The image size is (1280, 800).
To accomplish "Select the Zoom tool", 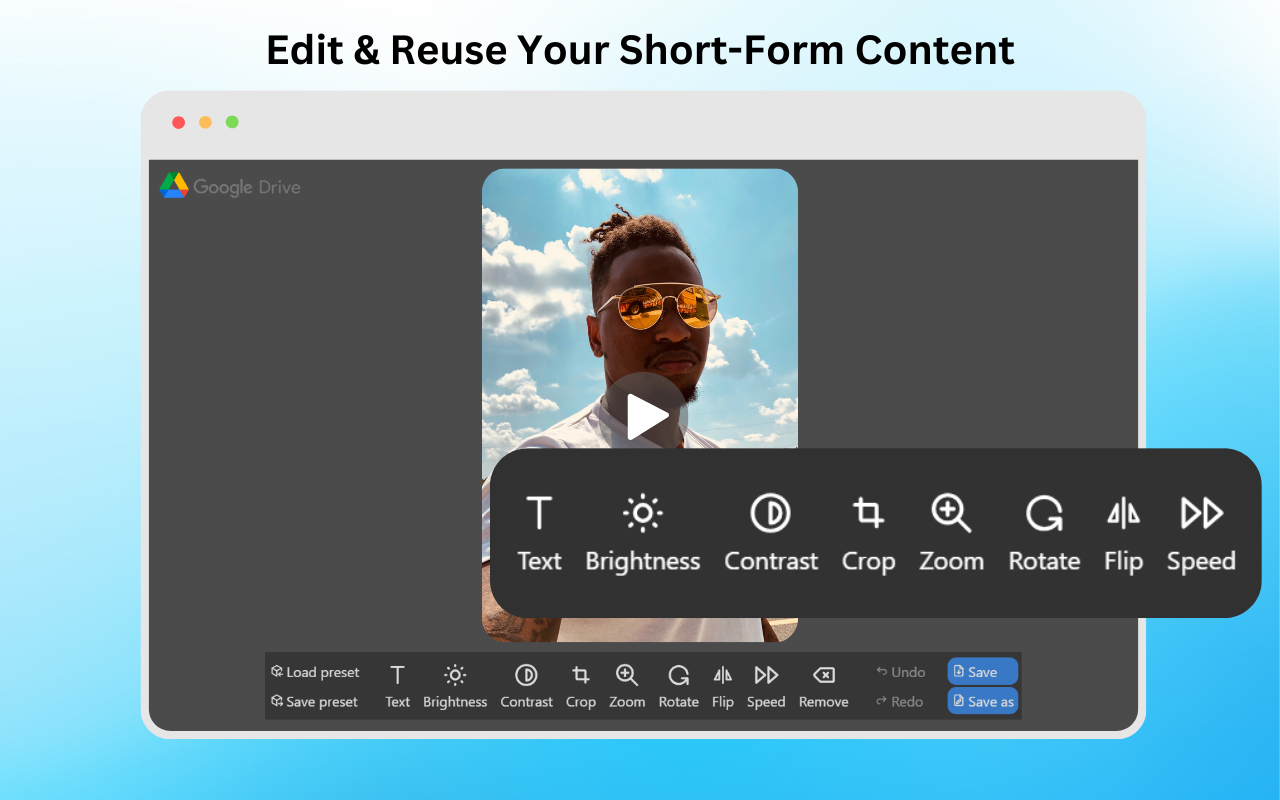I will tap(951, 533).
